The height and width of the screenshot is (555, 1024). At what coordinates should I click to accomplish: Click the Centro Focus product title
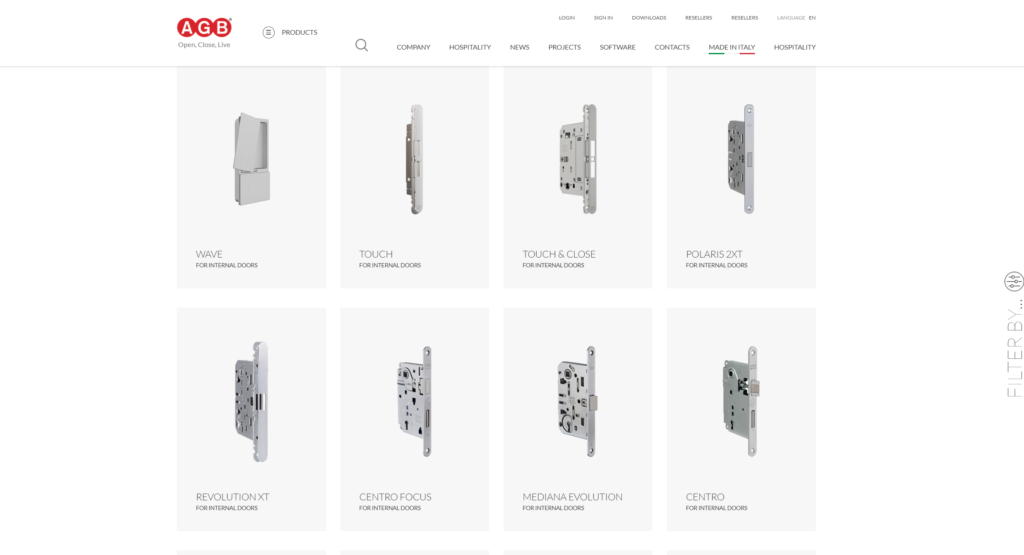[395, 497]
